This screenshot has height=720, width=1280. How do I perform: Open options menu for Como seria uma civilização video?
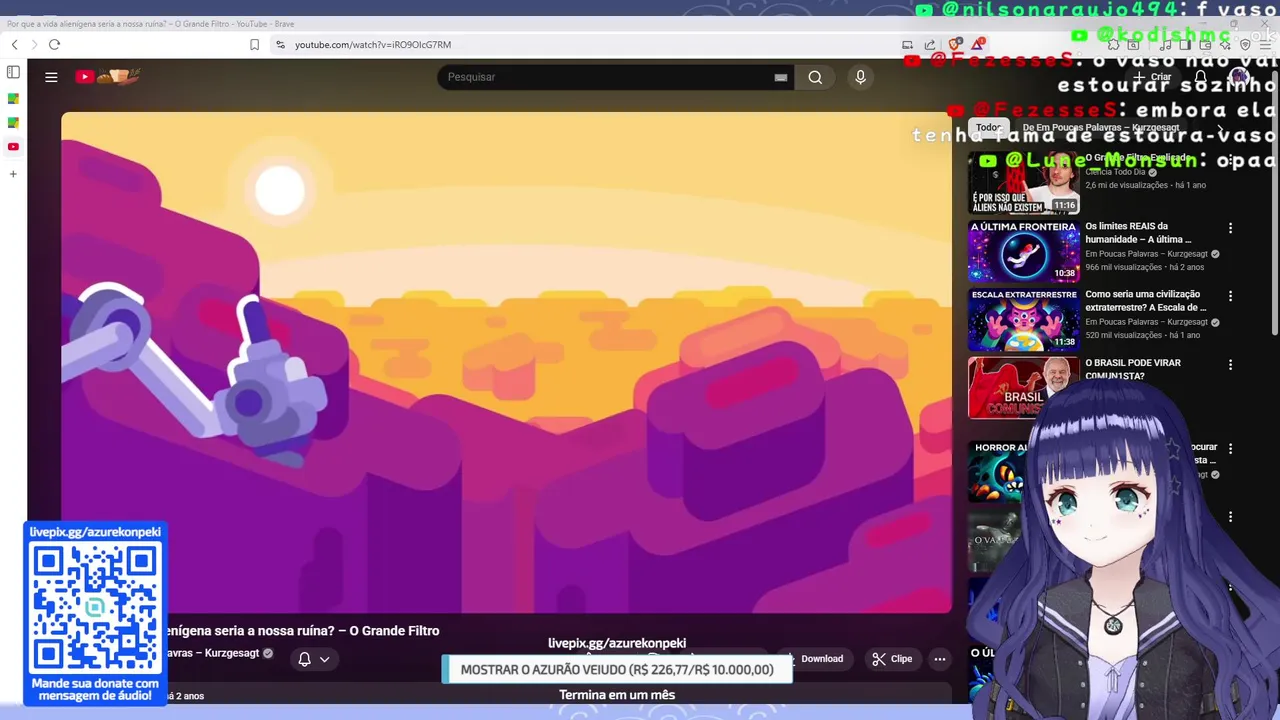click(x=1230, y=296)
